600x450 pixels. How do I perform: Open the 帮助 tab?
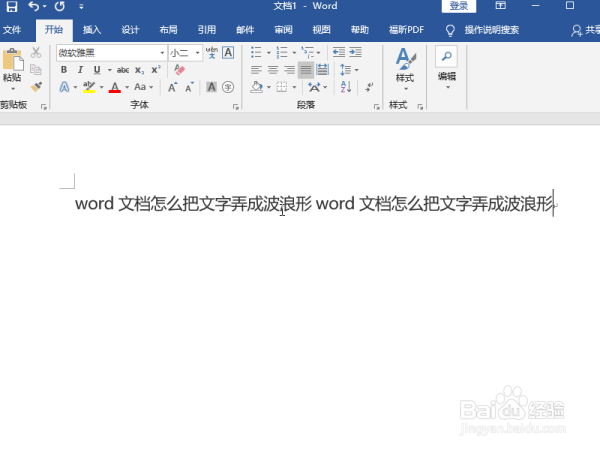pos(360,30)
